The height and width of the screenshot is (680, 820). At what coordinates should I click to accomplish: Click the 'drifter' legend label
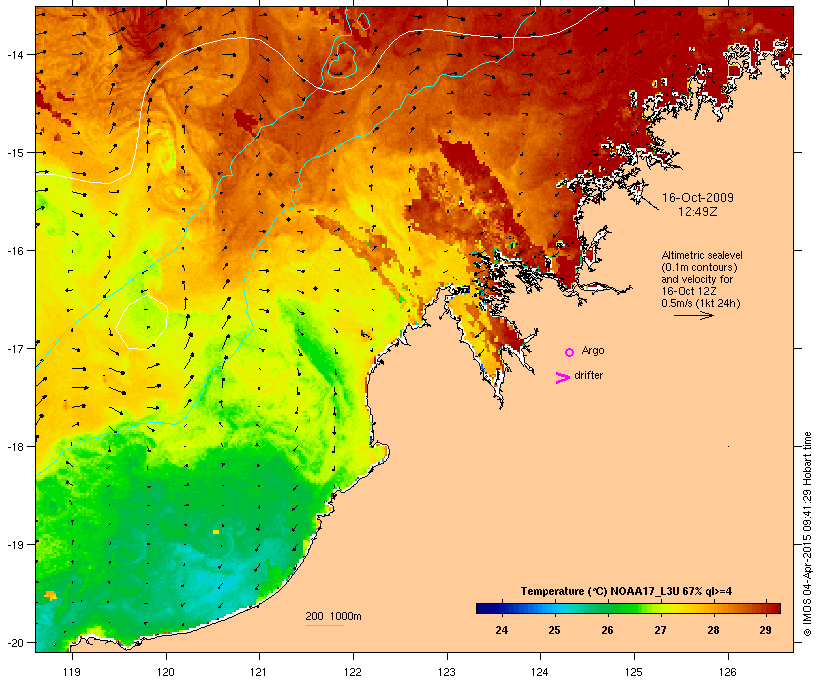point(588,375)
